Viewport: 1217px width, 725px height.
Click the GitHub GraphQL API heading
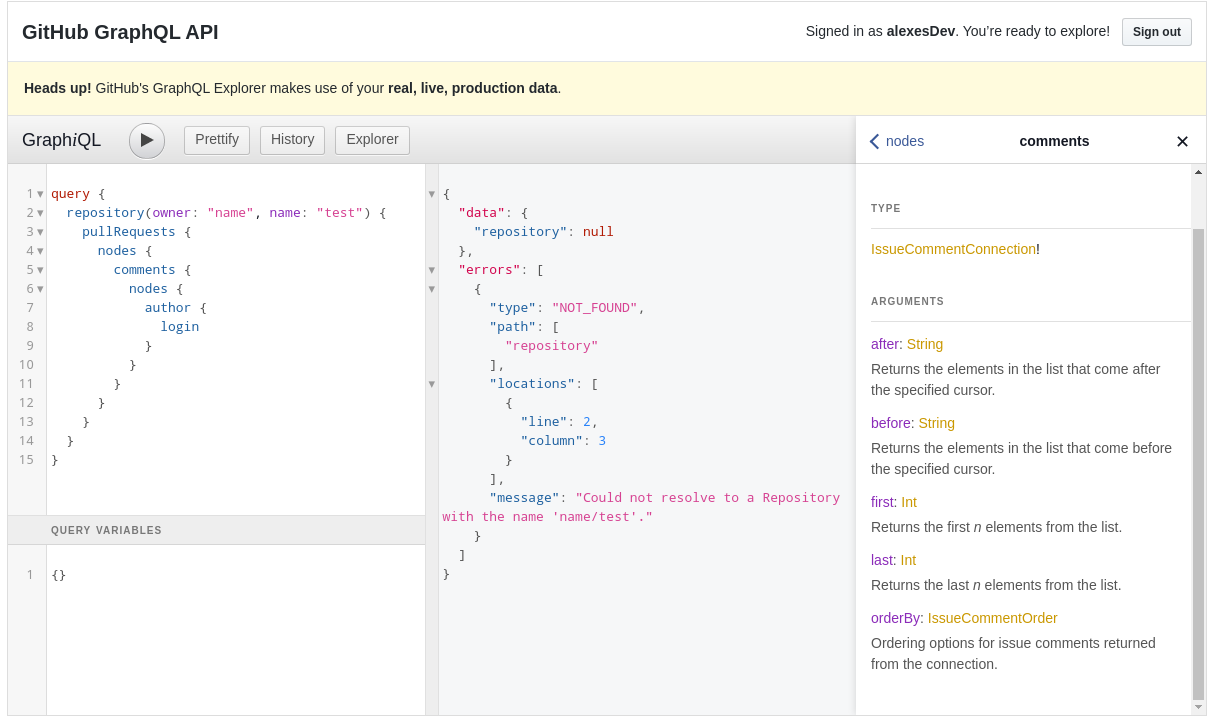click(120, 32)
